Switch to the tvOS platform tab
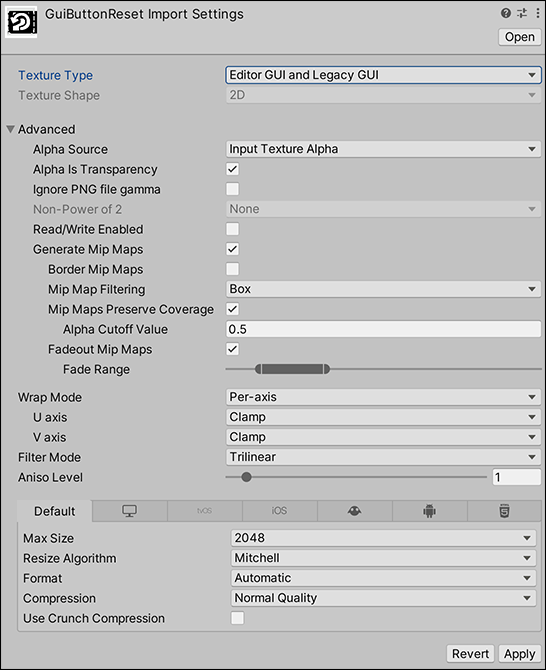Screen dimensions: 546x670 [205, 511]
